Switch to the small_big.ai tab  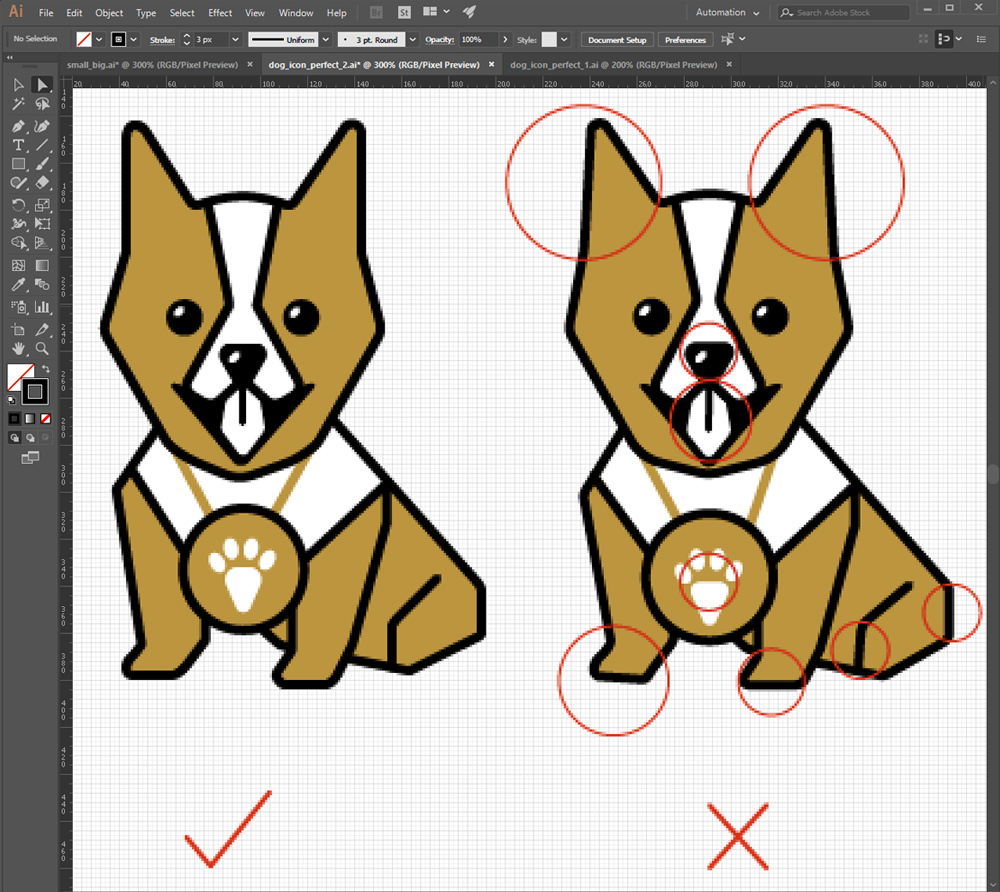coord(152,64)
